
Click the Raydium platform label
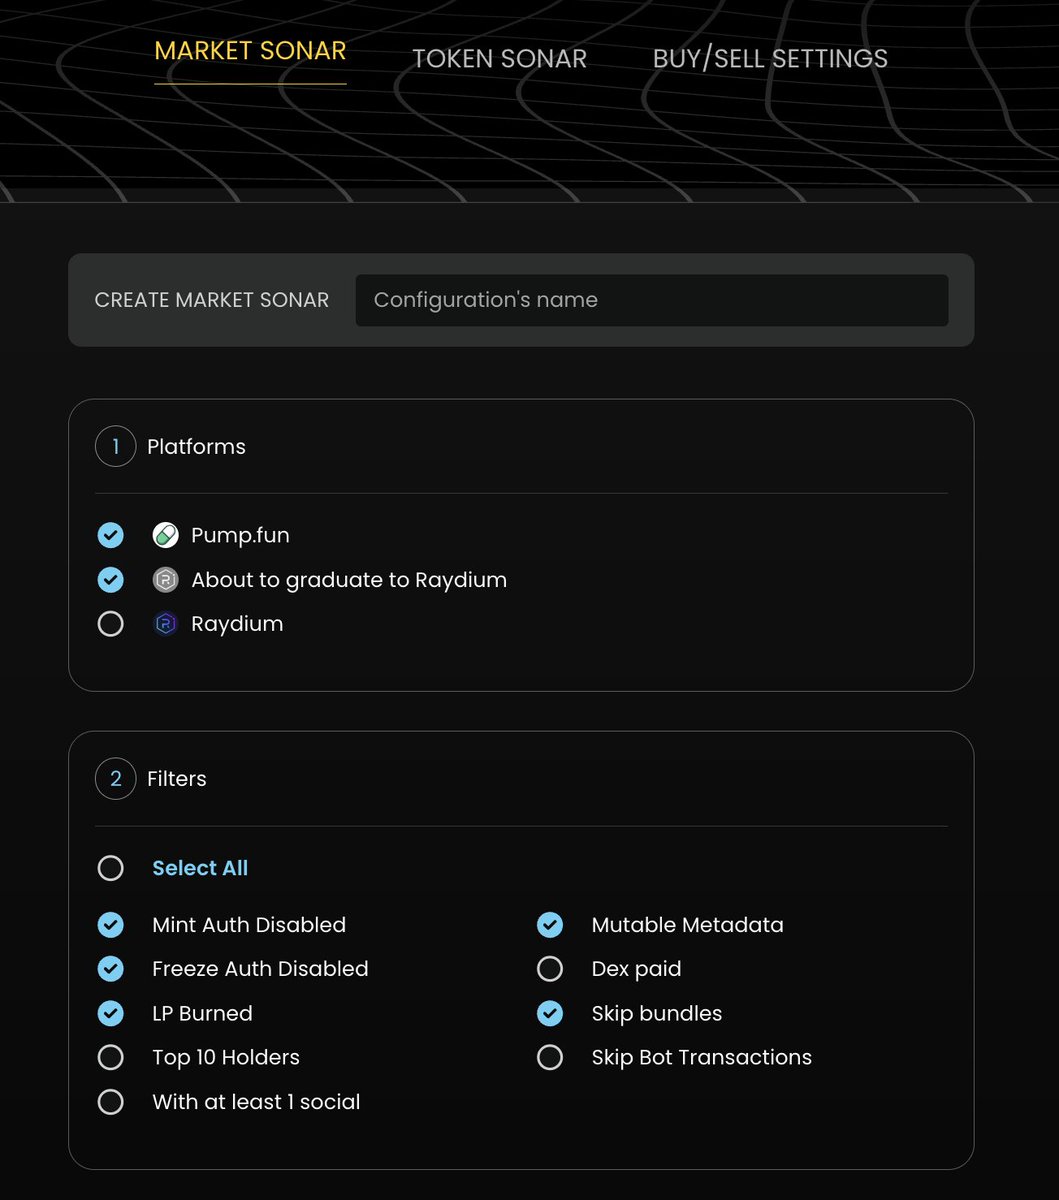point(237,624)
